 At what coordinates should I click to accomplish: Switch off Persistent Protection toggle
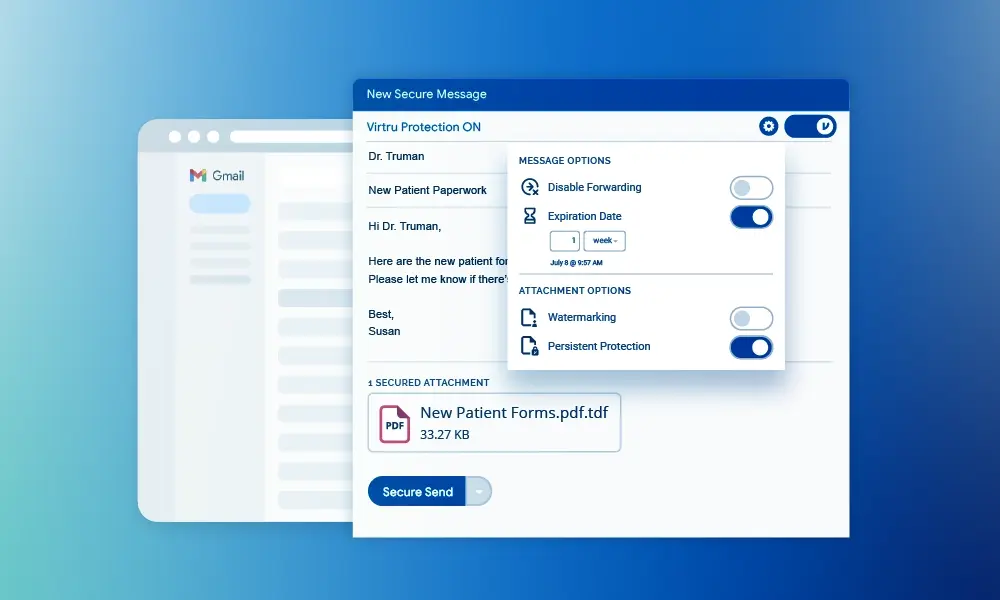coord(751,347)
